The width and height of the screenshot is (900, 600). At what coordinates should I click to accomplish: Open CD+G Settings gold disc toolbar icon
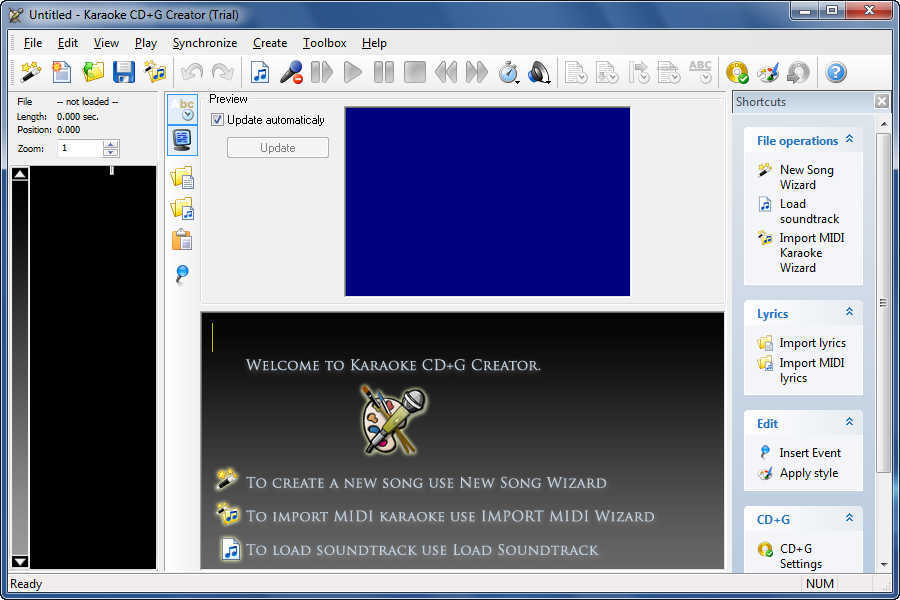(737, 72)
